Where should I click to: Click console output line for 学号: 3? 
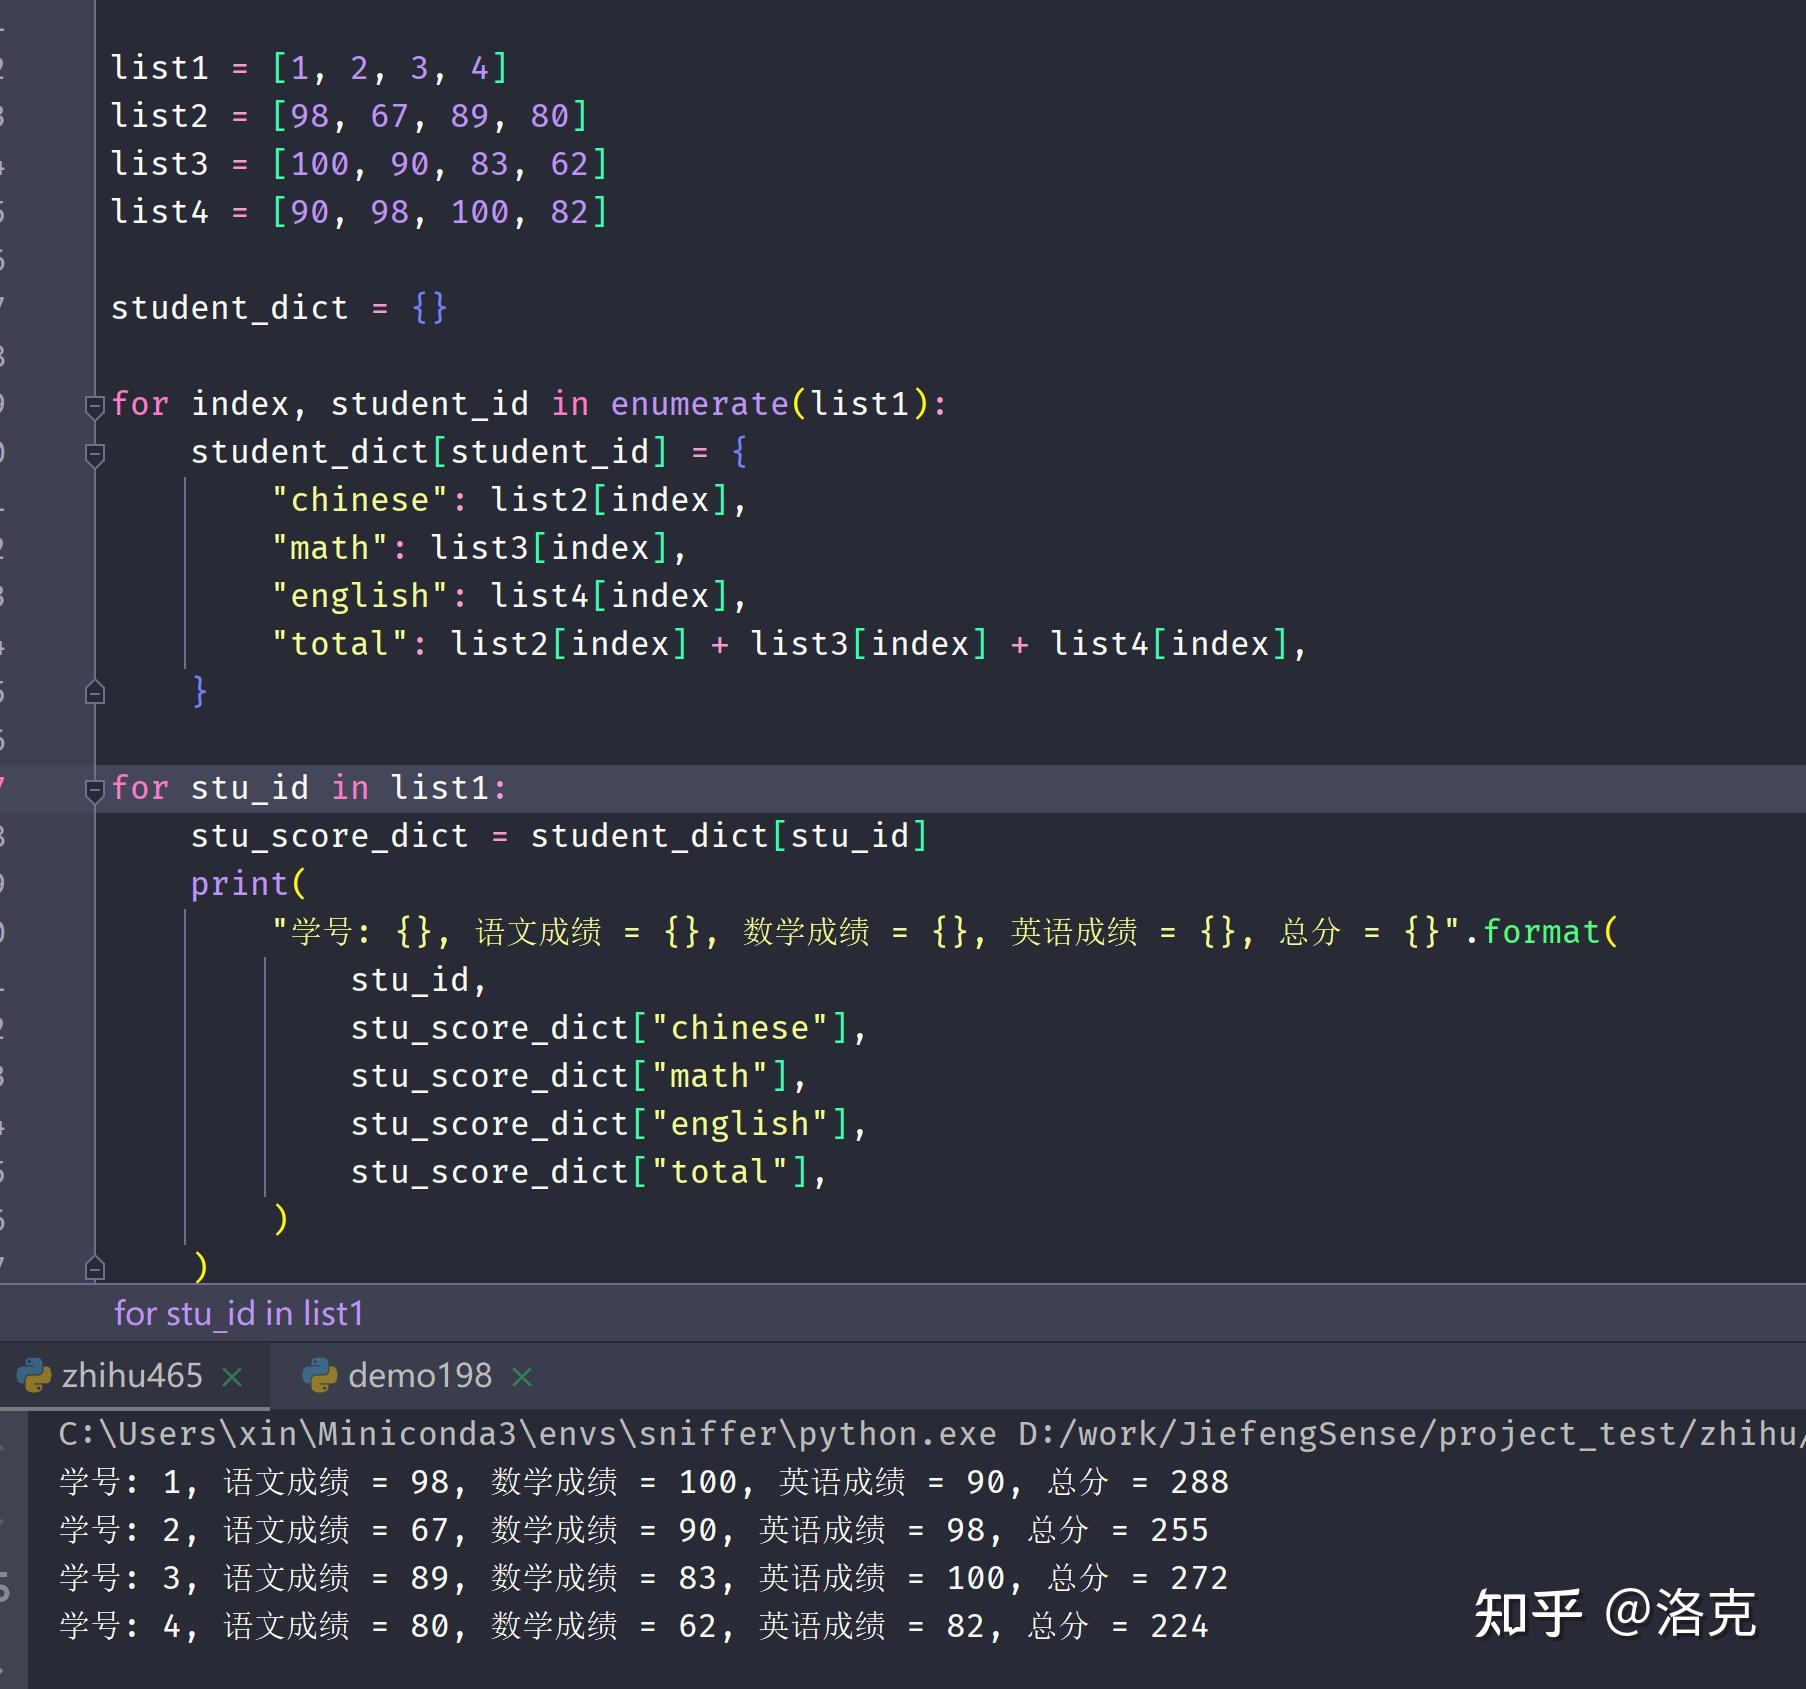point(643,1578)
